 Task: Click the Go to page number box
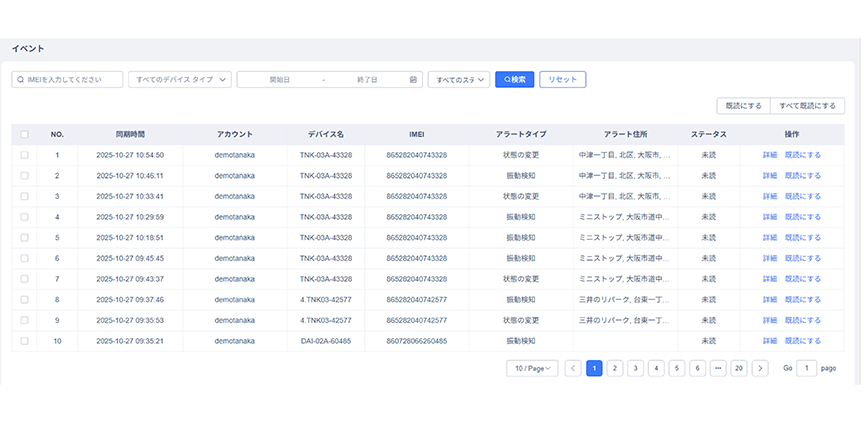806,368
